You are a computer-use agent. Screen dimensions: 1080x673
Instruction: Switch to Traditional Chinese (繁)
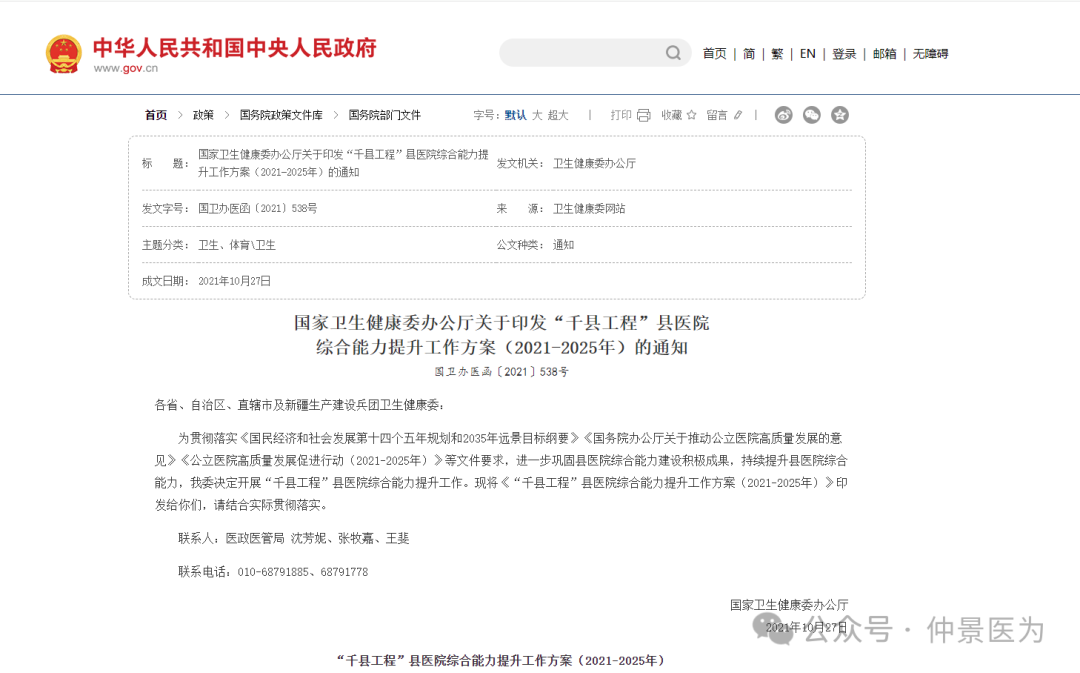click(x=777, y=54)
